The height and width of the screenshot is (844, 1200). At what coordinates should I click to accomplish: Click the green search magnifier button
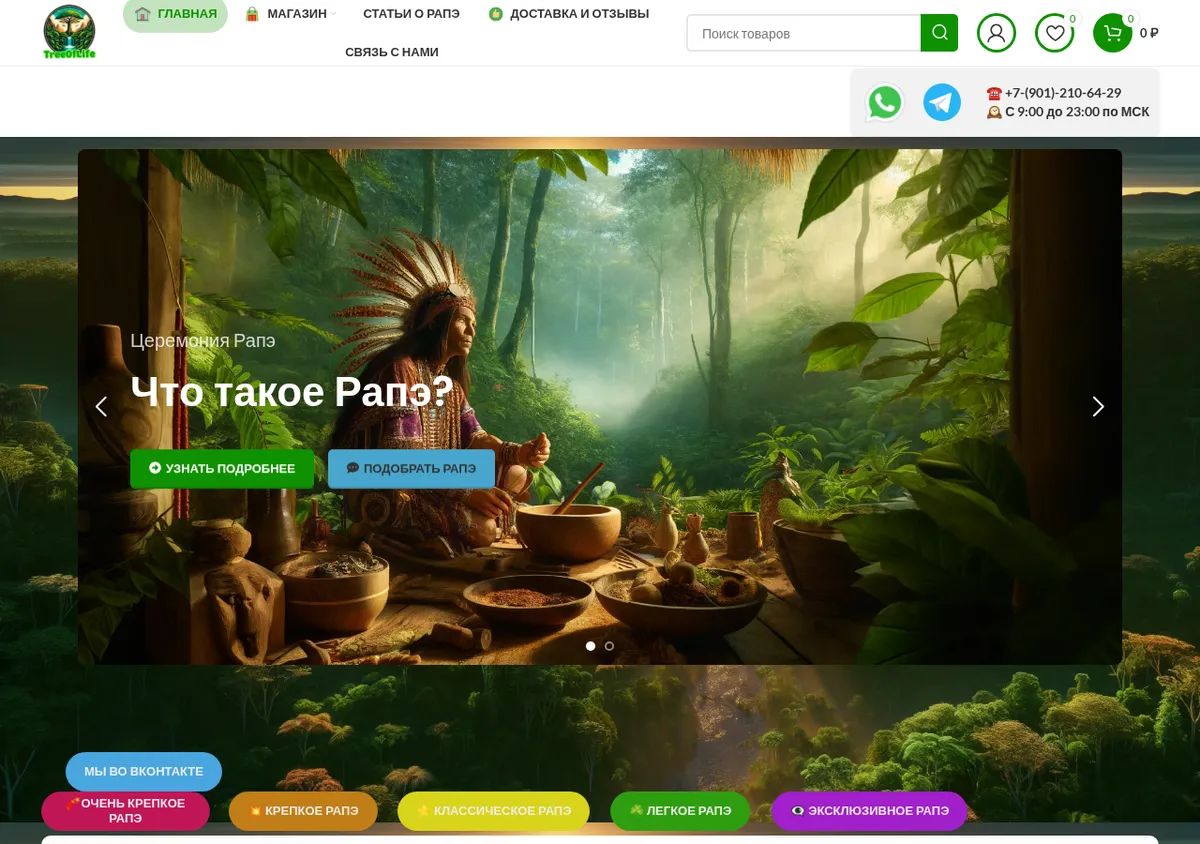(x=939, y=33)
